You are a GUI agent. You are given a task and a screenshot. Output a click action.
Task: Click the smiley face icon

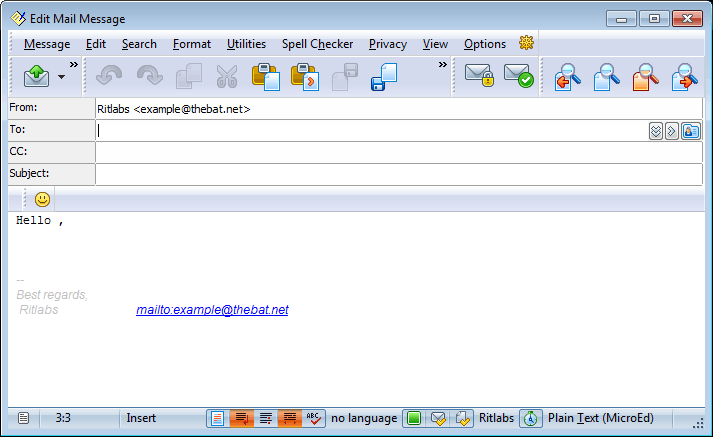click(x=42, y=199)
